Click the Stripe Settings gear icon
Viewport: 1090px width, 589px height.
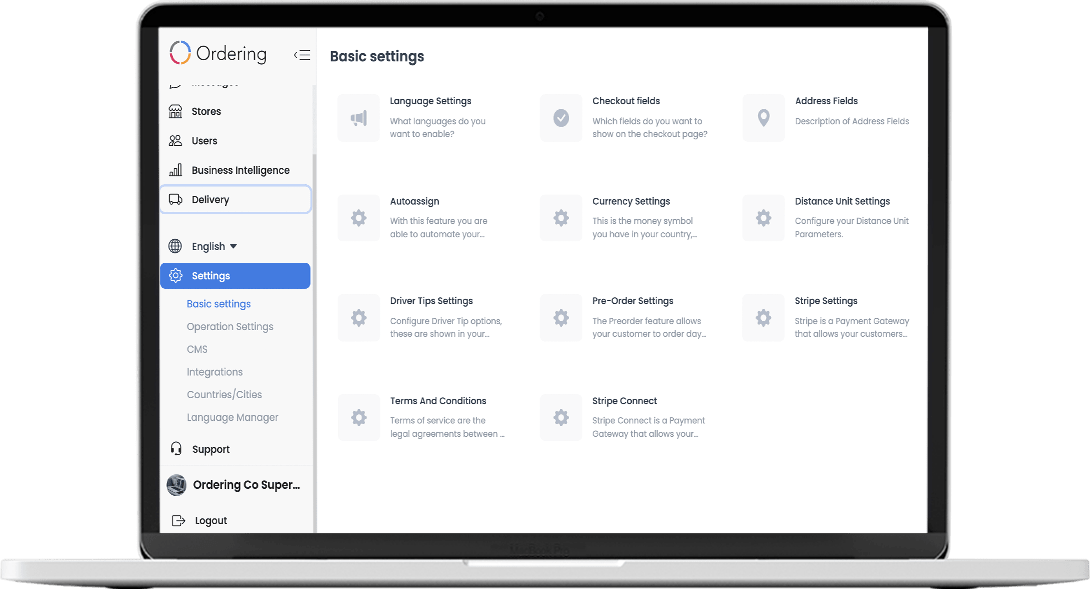click(763, 318)
